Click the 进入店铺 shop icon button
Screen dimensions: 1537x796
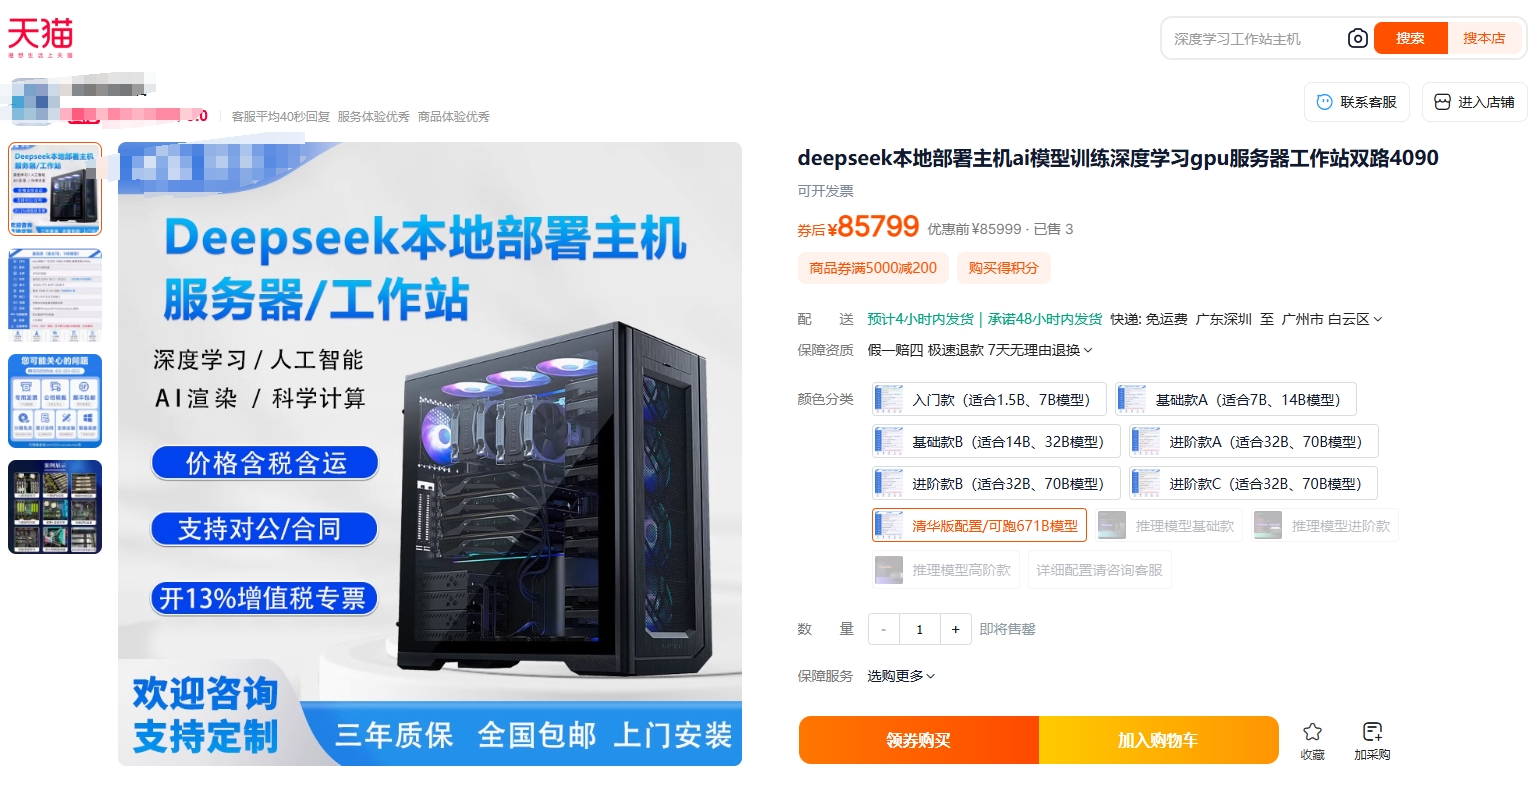pos(1475,102)
